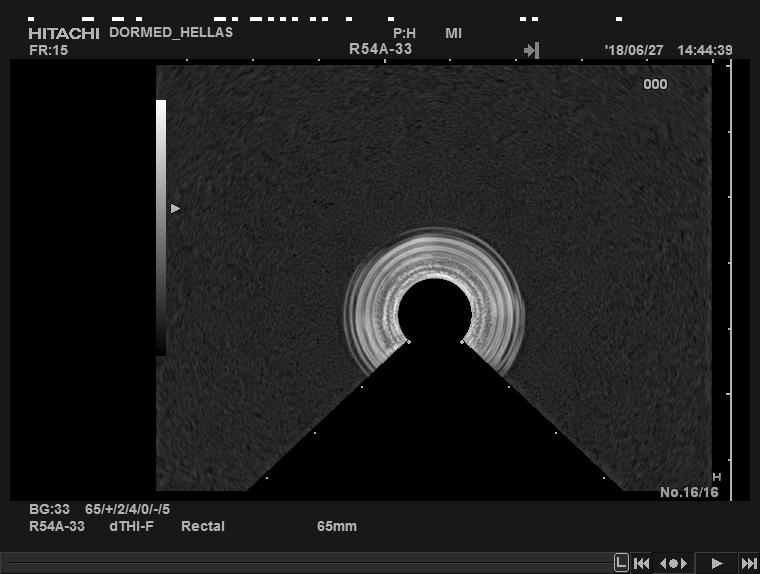
Task: Click the HITACHI logo
Action: click(x=64, y=33)
